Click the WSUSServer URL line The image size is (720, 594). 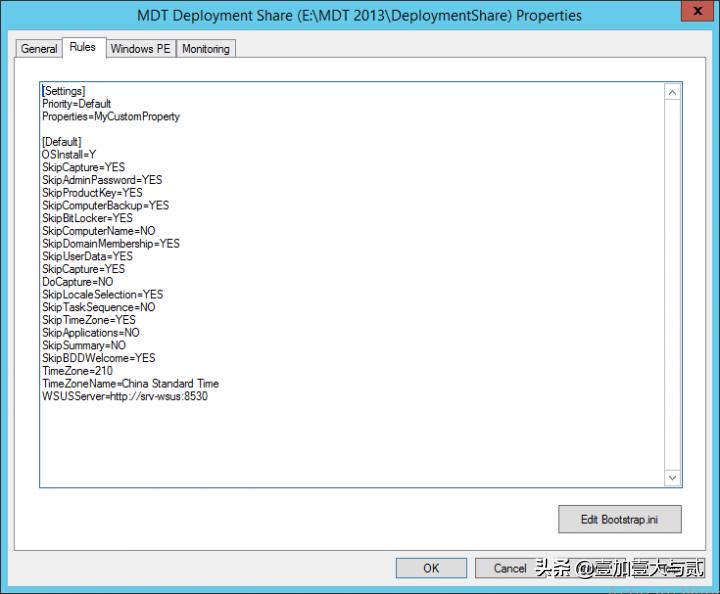[125, 396]
